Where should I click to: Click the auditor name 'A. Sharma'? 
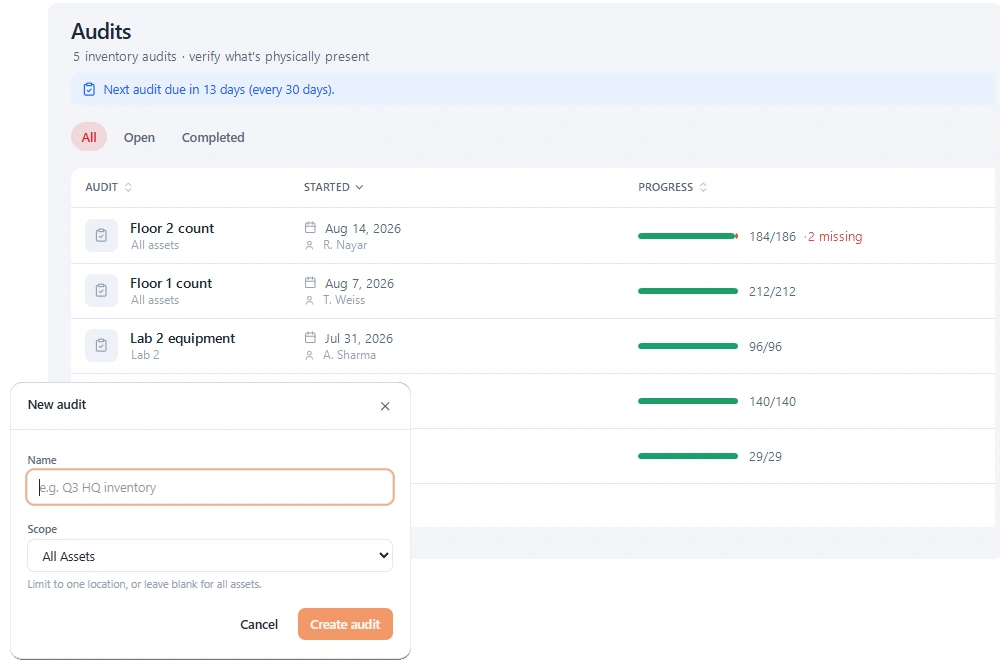click(x=349, y=355)
